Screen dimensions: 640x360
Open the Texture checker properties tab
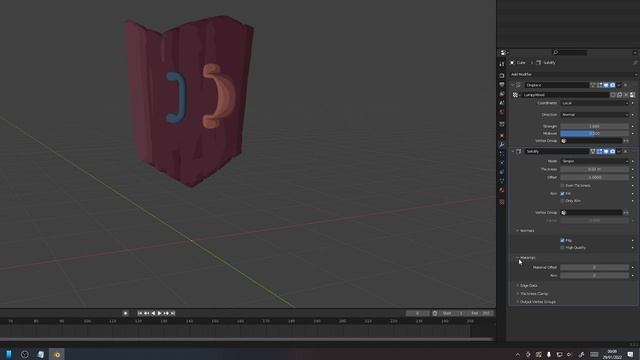(502, 202)
